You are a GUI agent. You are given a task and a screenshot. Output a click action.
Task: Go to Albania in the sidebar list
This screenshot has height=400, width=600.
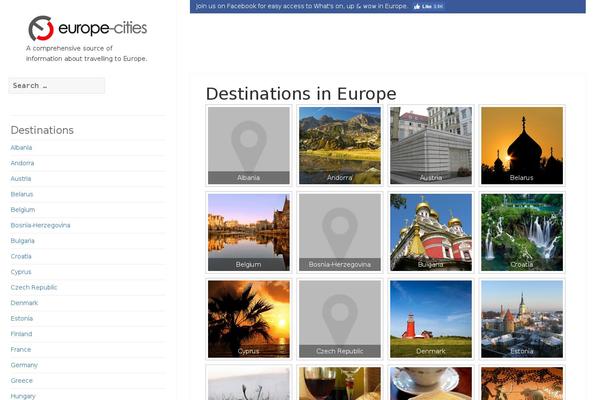pyautogui.click(x=21, y=147)
